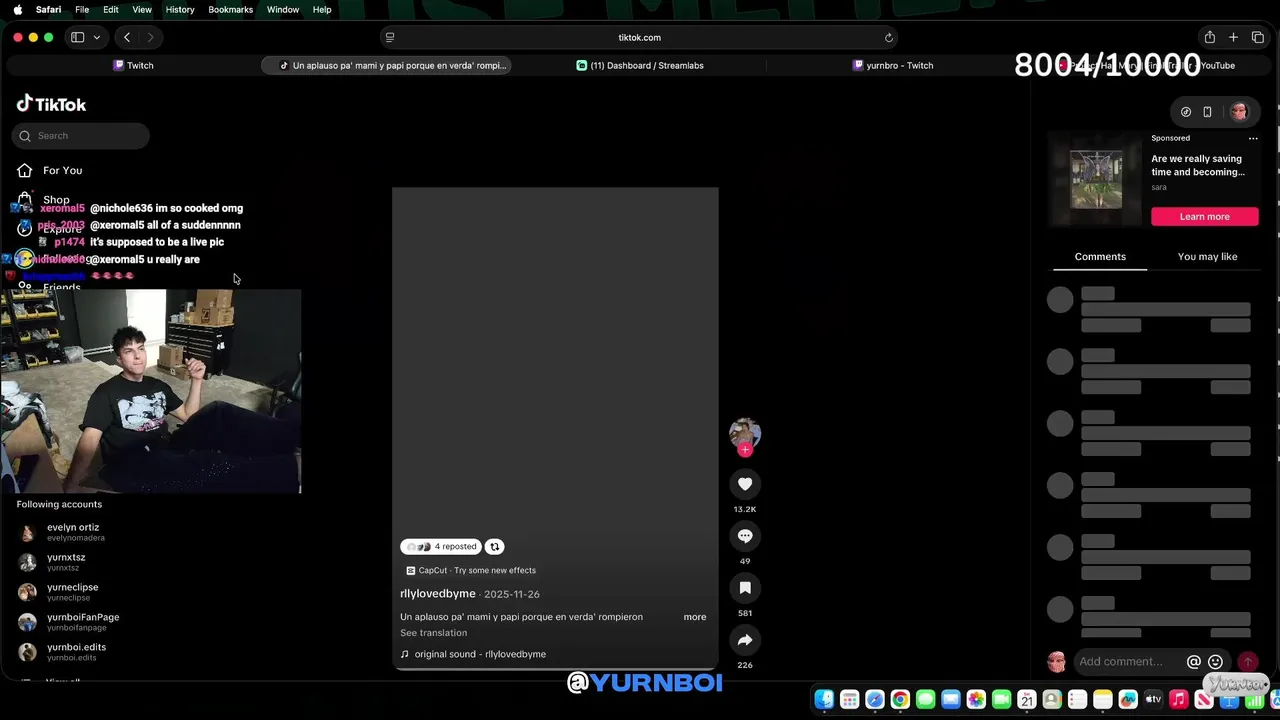
Task: Select the Comments tab
Action: [x=1100, y=257]
